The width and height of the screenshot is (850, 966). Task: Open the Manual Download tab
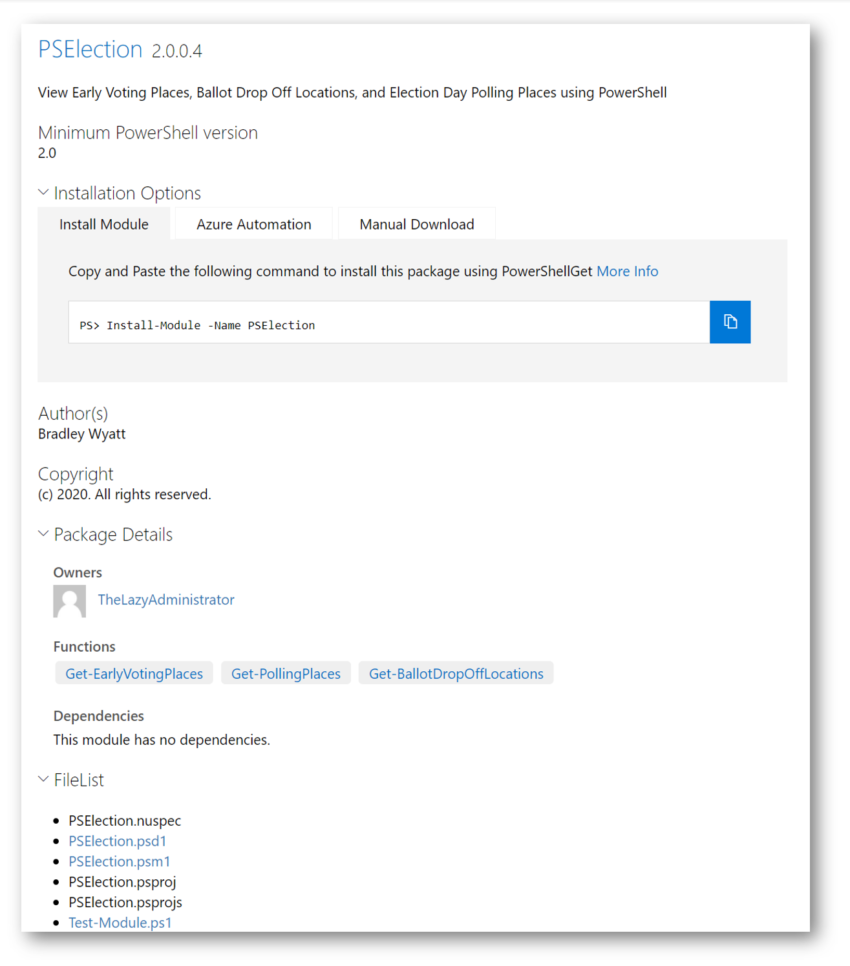click(417, 224)
